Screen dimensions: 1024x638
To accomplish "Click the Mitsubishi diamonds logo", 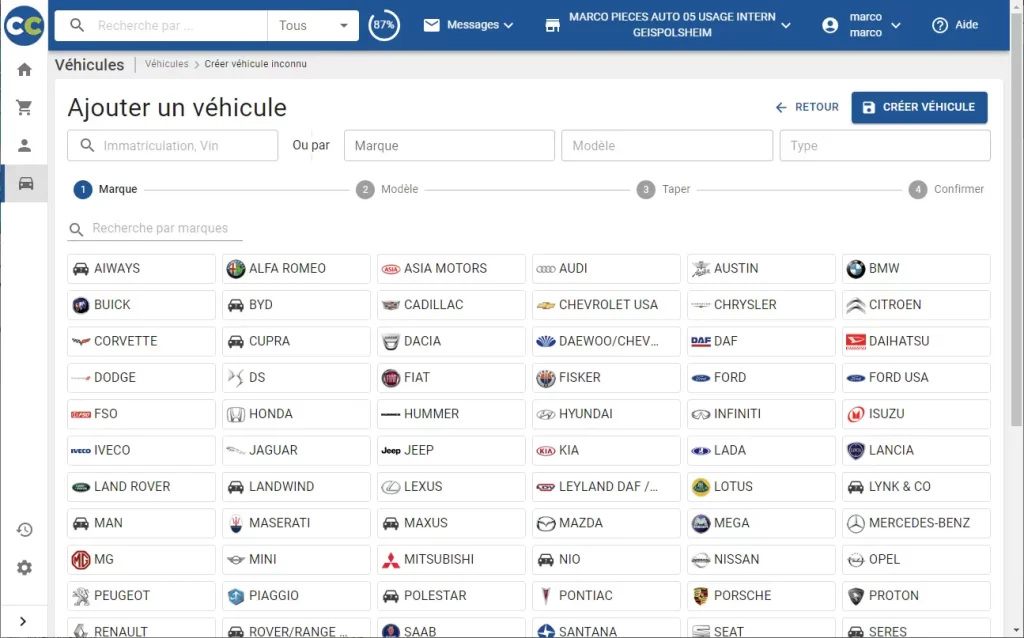I will [391, 560].
